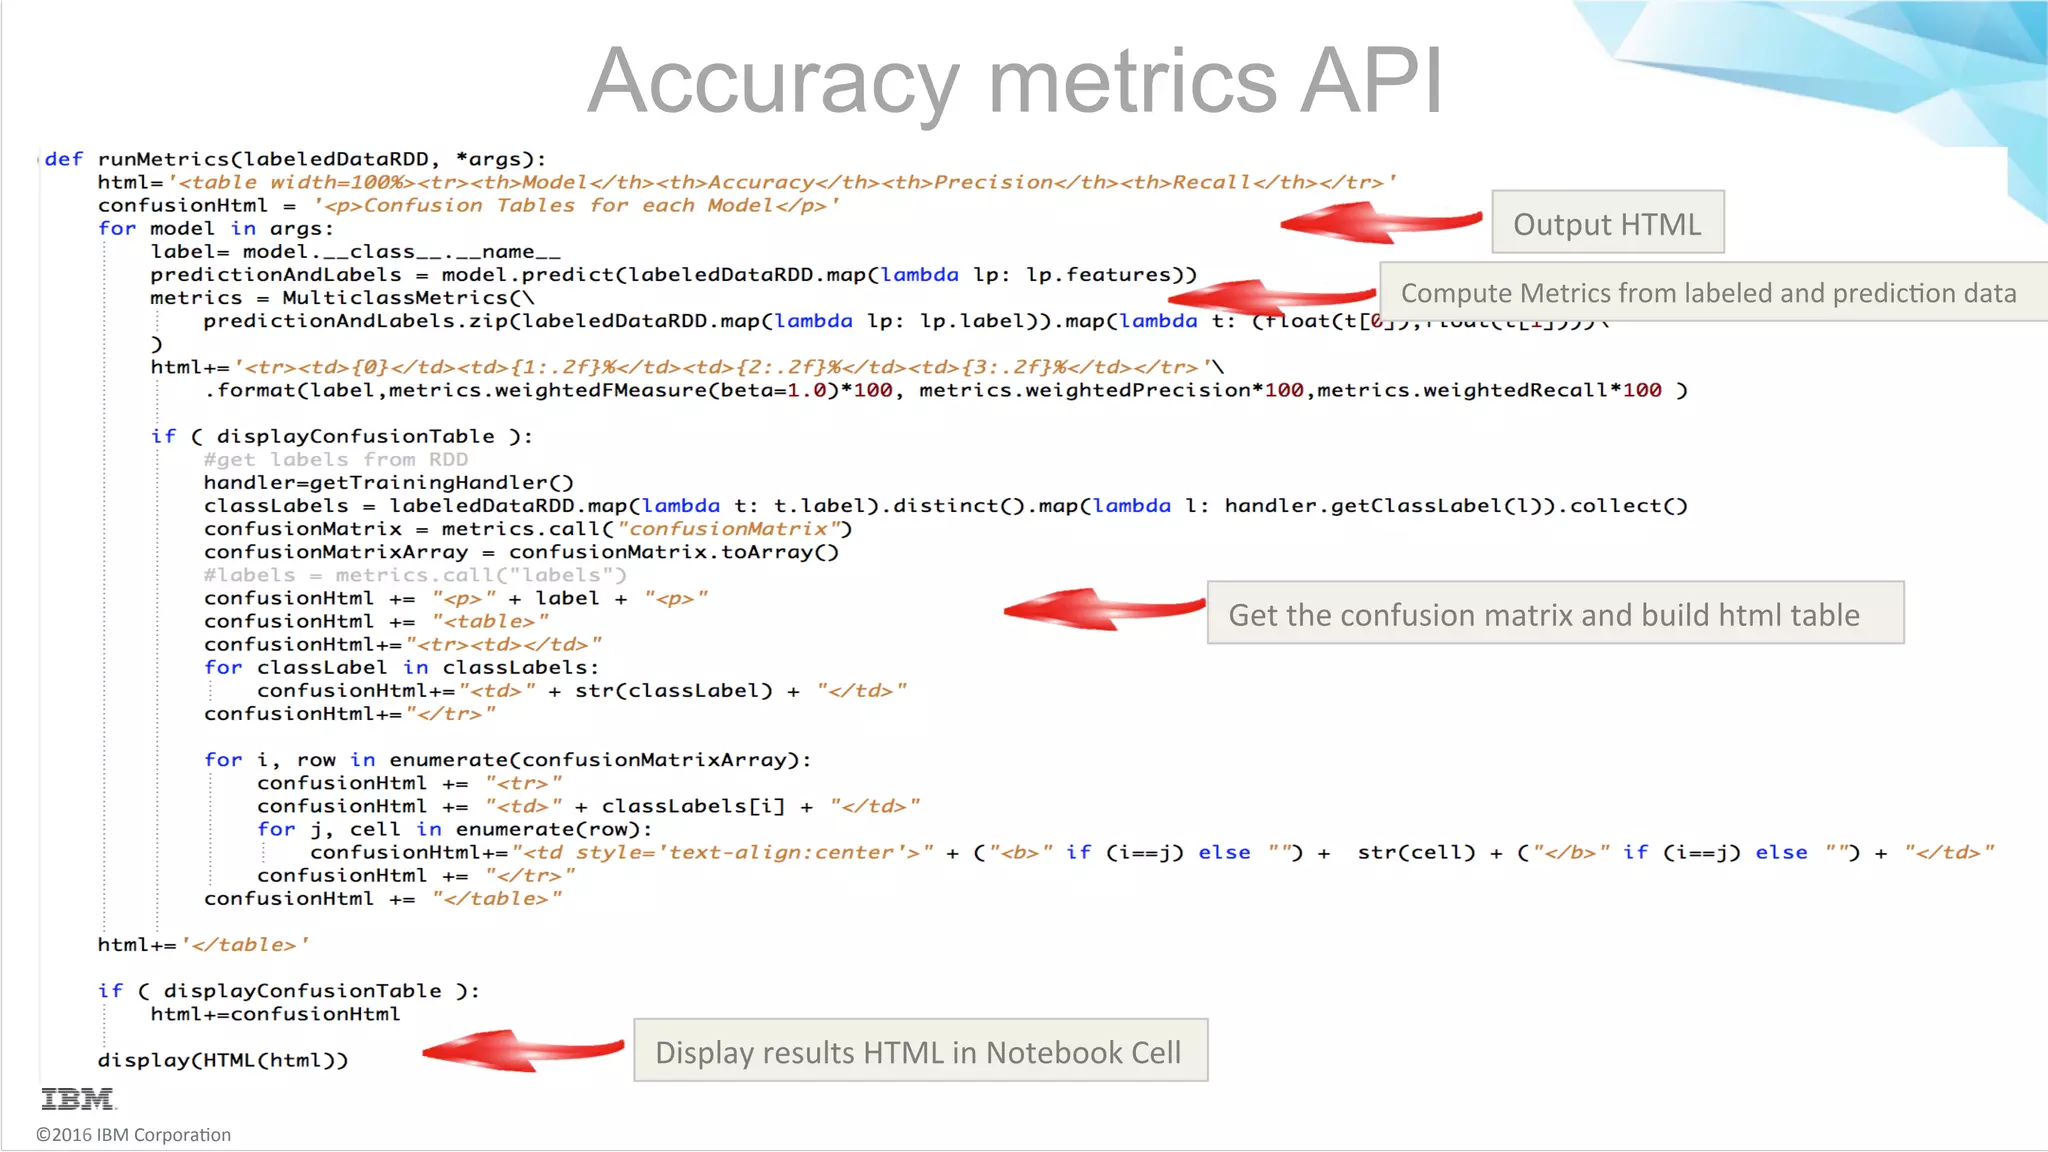This screenshot has height=1152, width=2048.
Task: Click the 'Output HTML' callout label
Action: pos(1607,223)
